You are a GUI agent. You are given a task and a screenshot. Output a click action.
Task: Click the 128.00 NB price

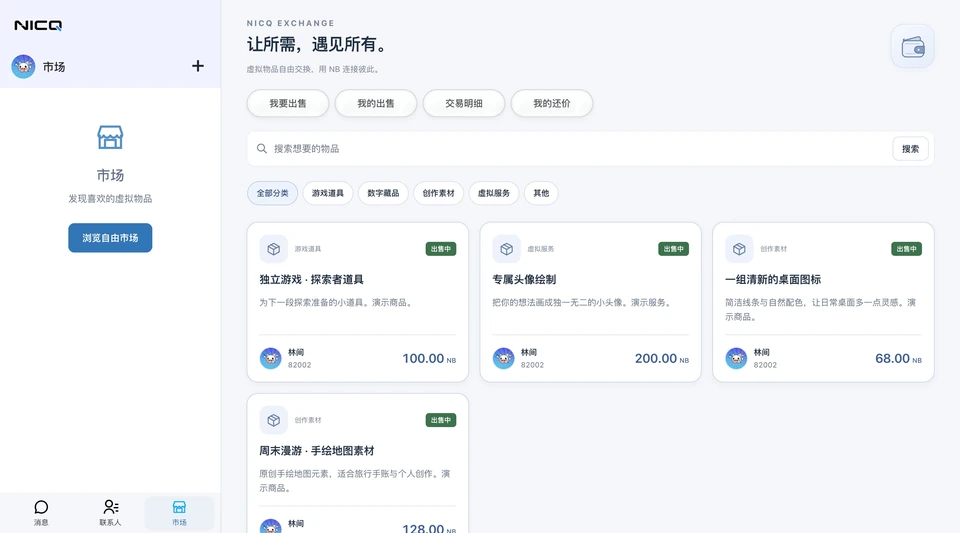click(429, 528)
